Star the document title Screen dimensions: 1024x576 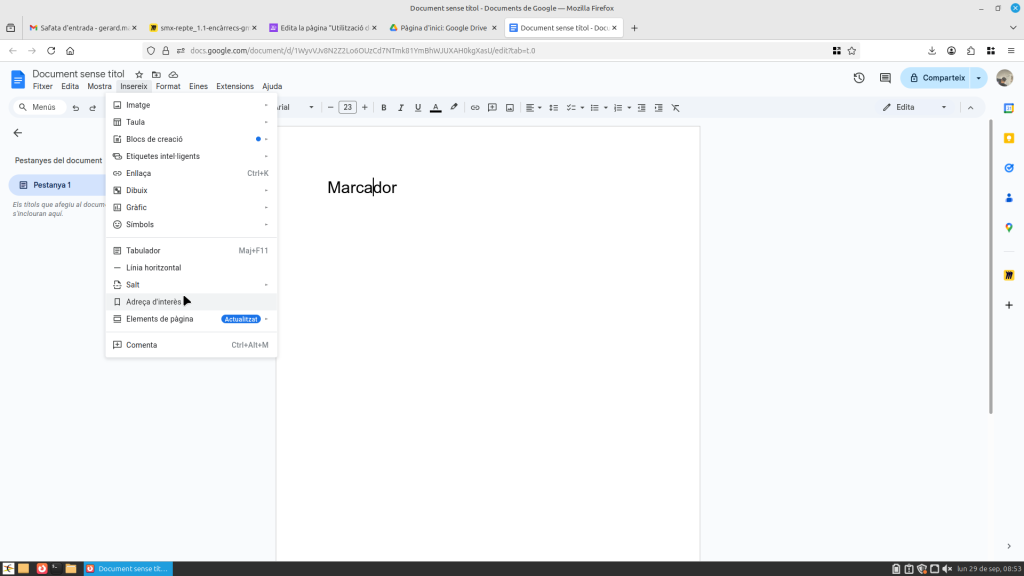(139, 75)
